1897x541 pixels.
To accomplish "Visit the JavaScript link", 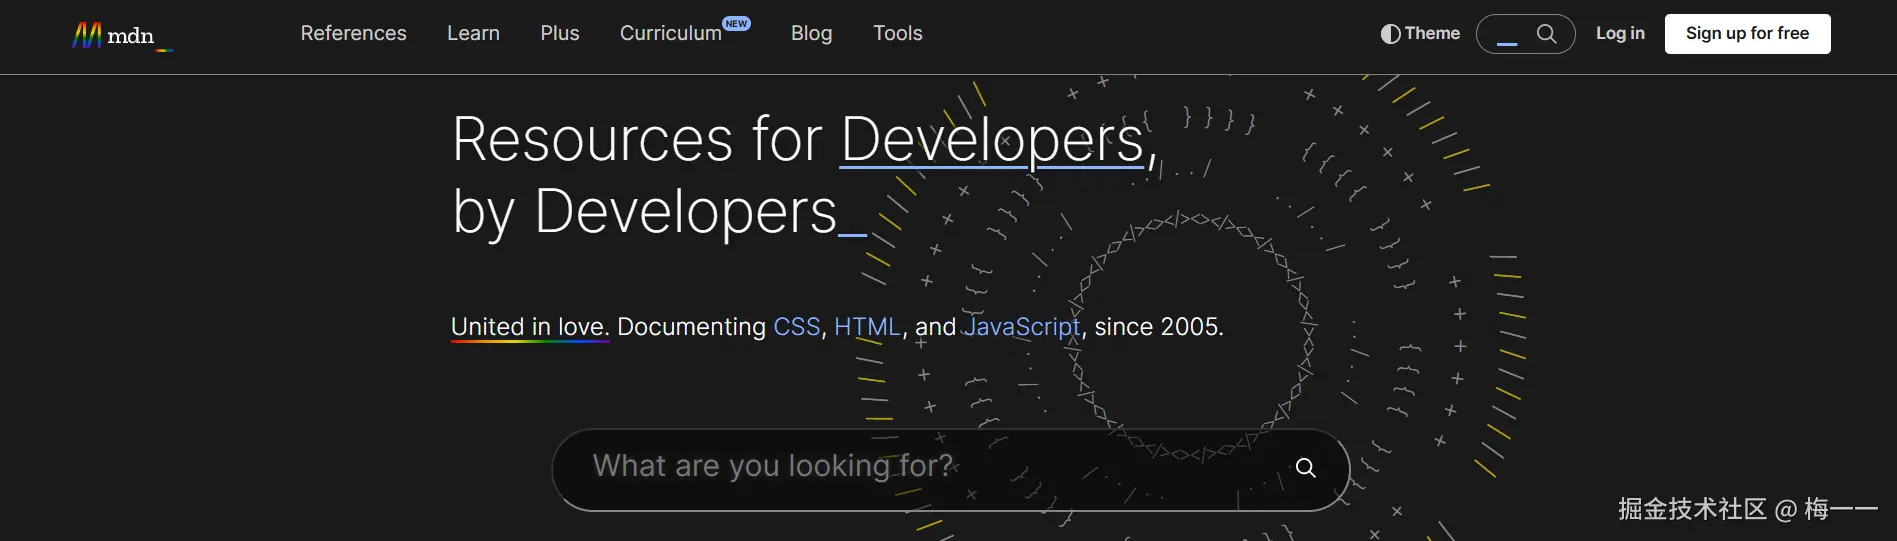I will pos(1021,327).
